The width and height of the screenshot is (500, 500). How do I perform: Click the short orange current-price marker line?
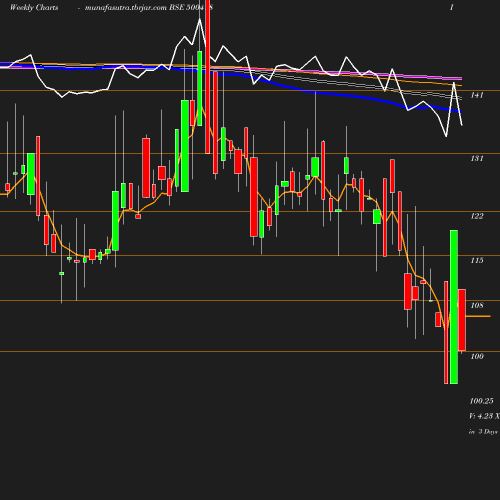tap(478, 316)
